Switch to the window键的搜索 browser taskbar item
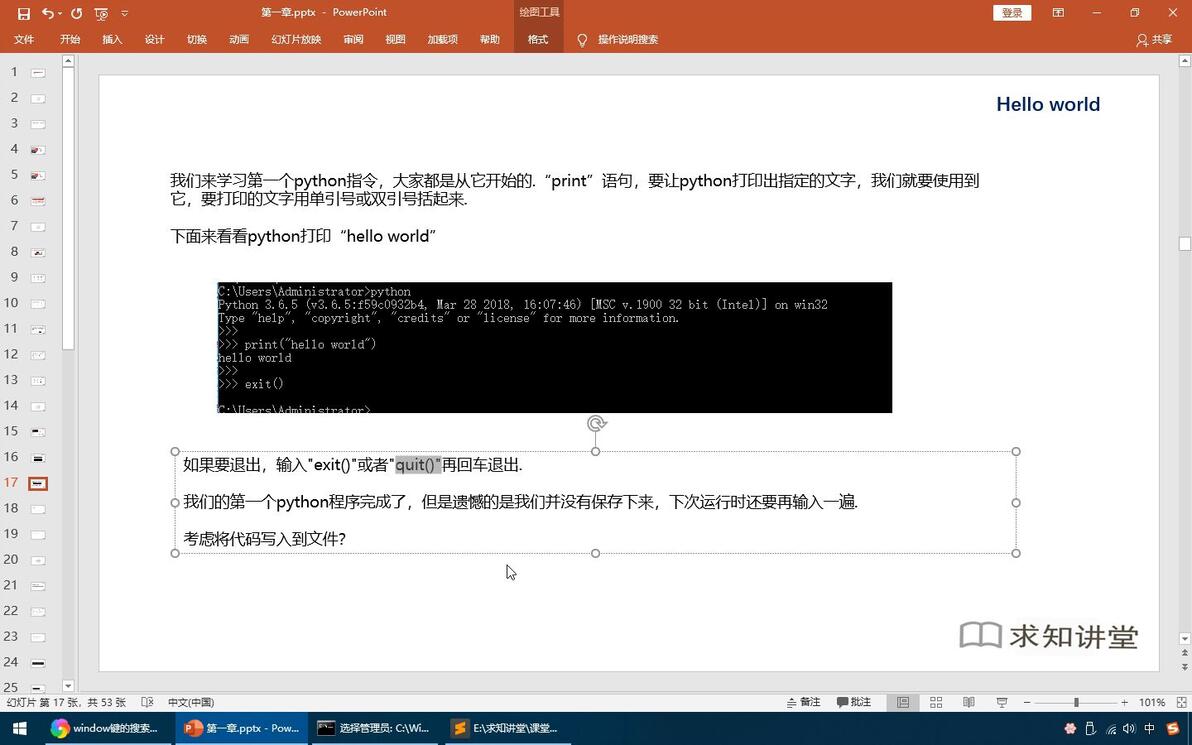1192x745 pixels. (x=106, y=728)
